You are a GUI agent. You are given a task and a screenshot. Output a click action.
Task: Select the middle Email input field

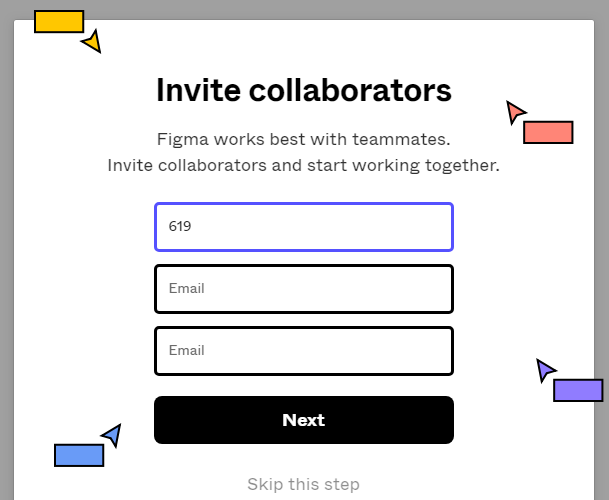click(x=303, y=289)
